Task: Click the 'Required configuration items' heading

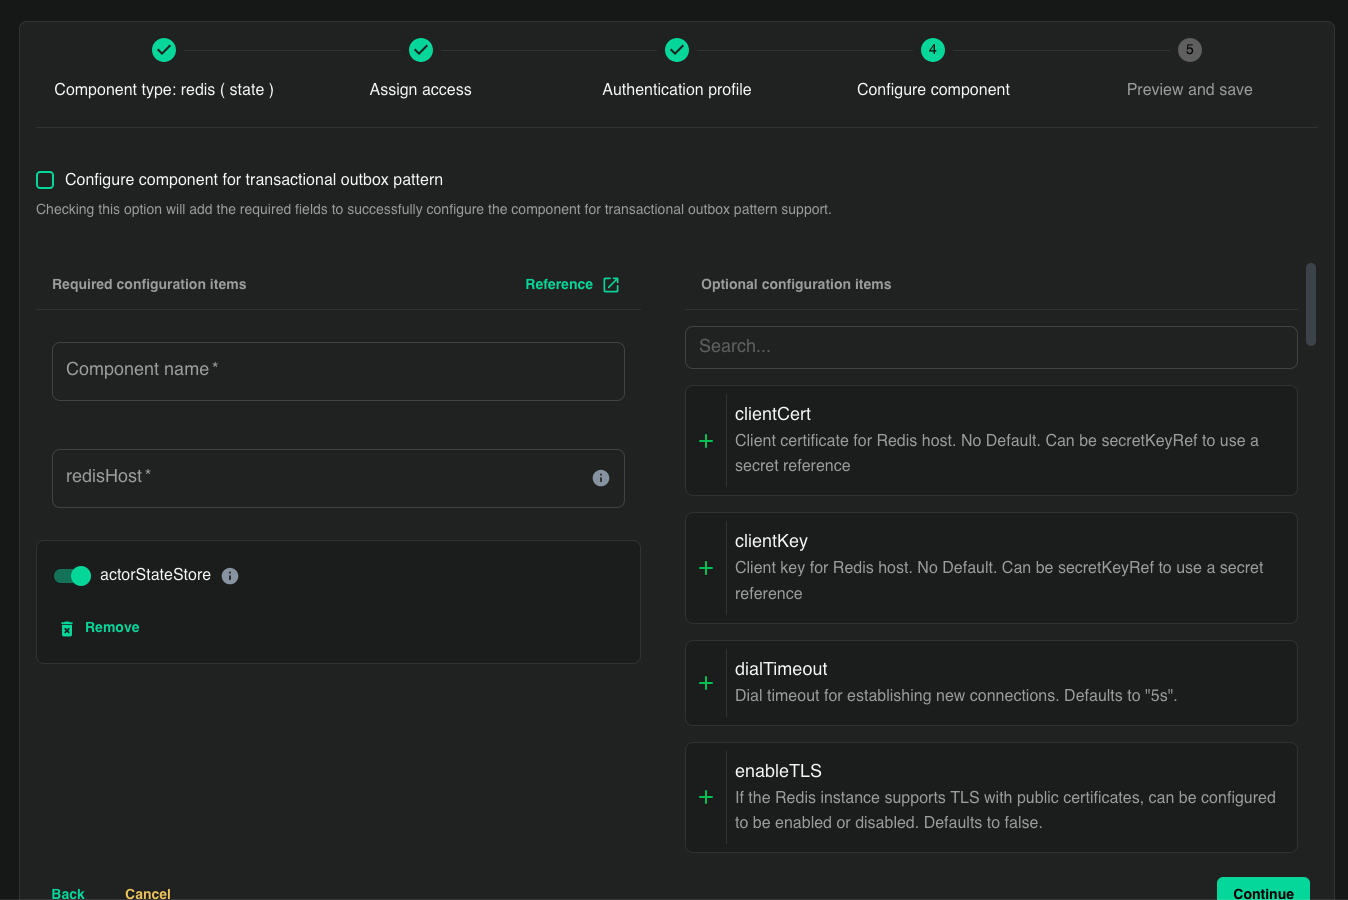Action: tap(149, 285)
